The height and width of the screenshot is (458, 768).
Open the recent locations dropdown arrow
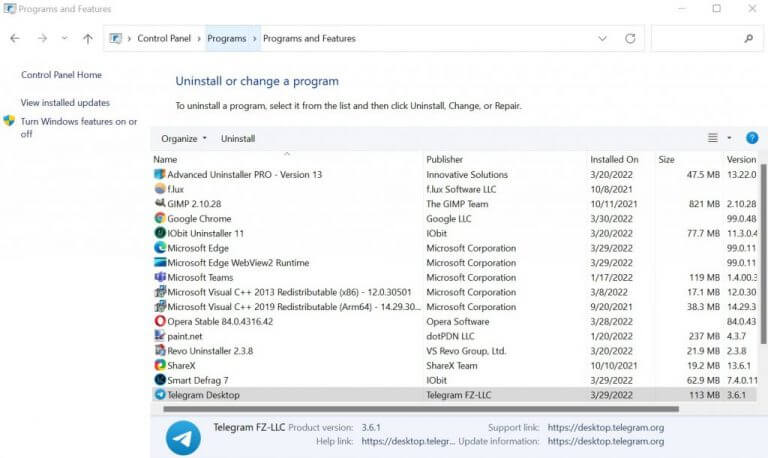click(x=64, y=38)
